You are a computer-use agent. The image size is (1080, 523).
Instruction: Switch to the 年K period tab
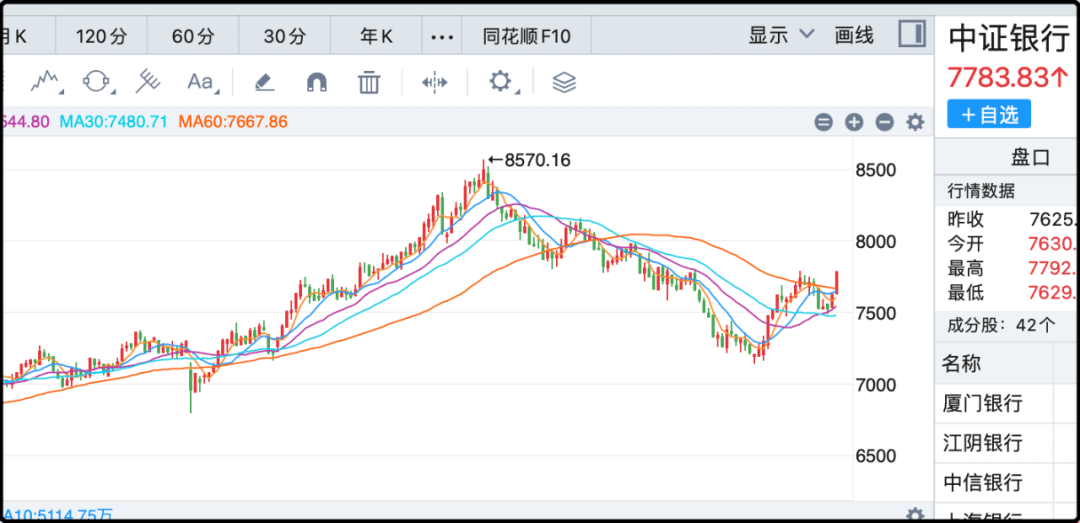(377, 36)
